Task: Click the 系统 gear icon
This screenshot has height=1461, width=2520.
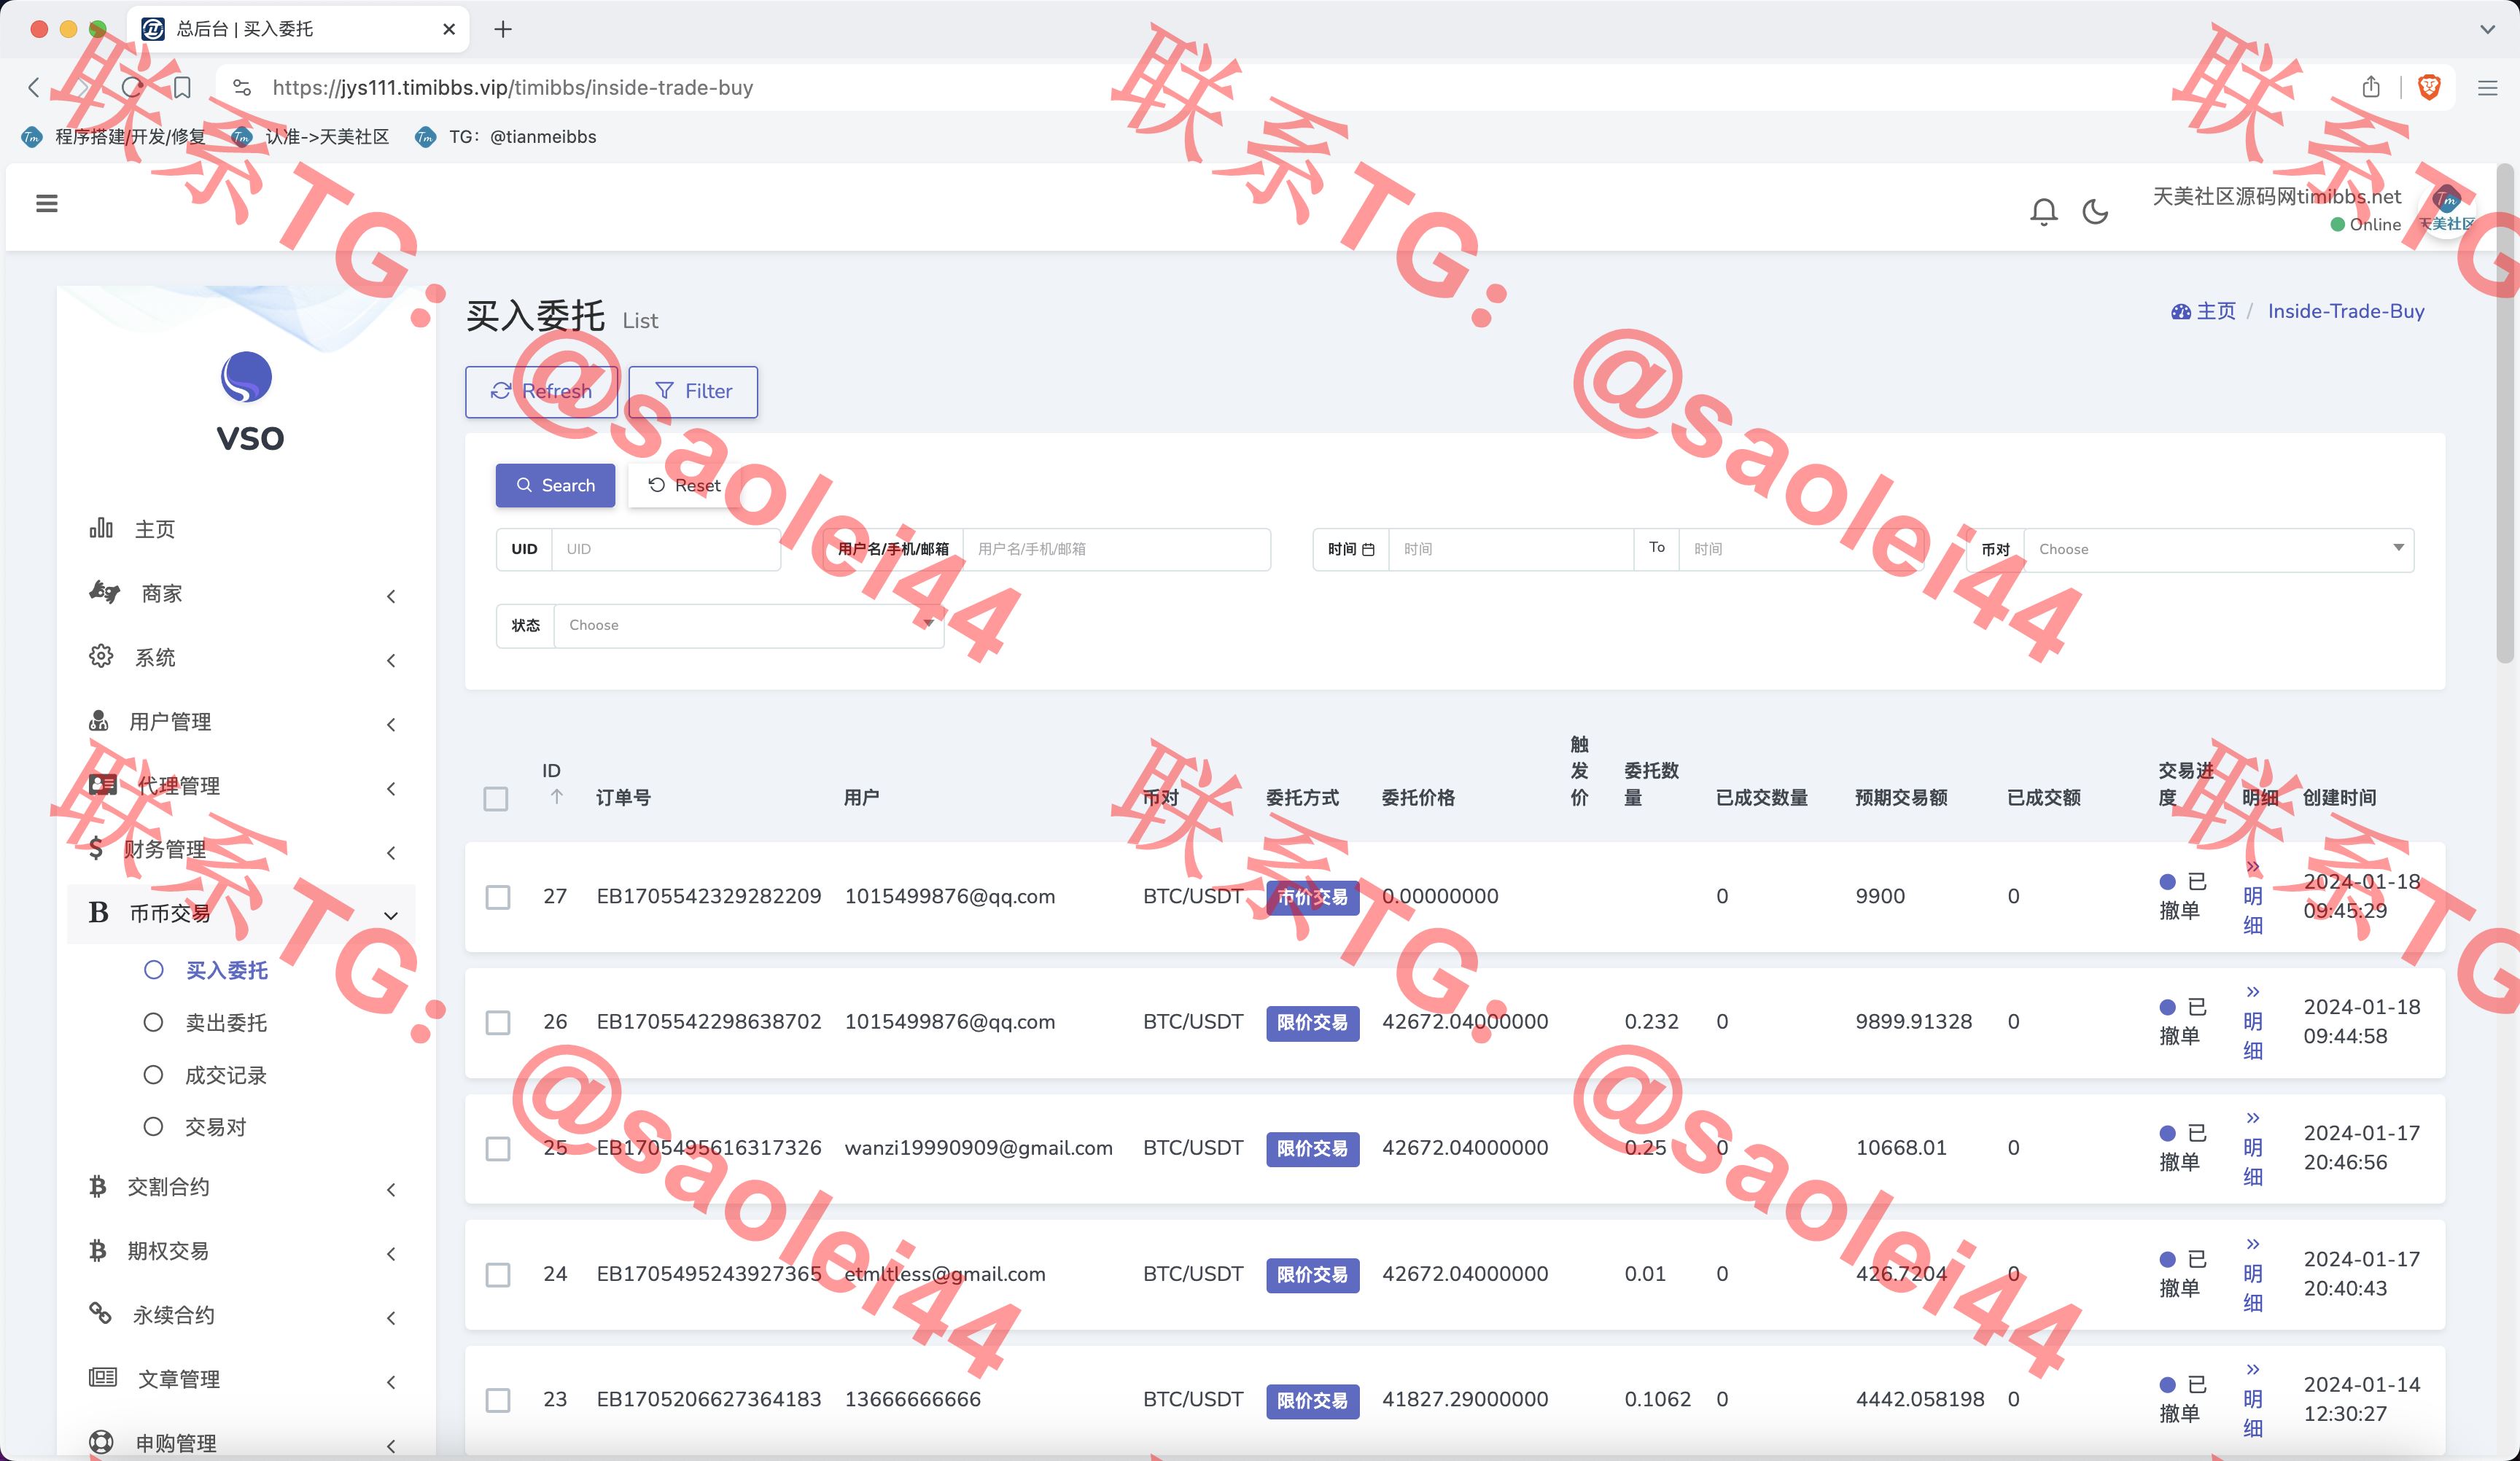Action: click(x=101, y=656)
